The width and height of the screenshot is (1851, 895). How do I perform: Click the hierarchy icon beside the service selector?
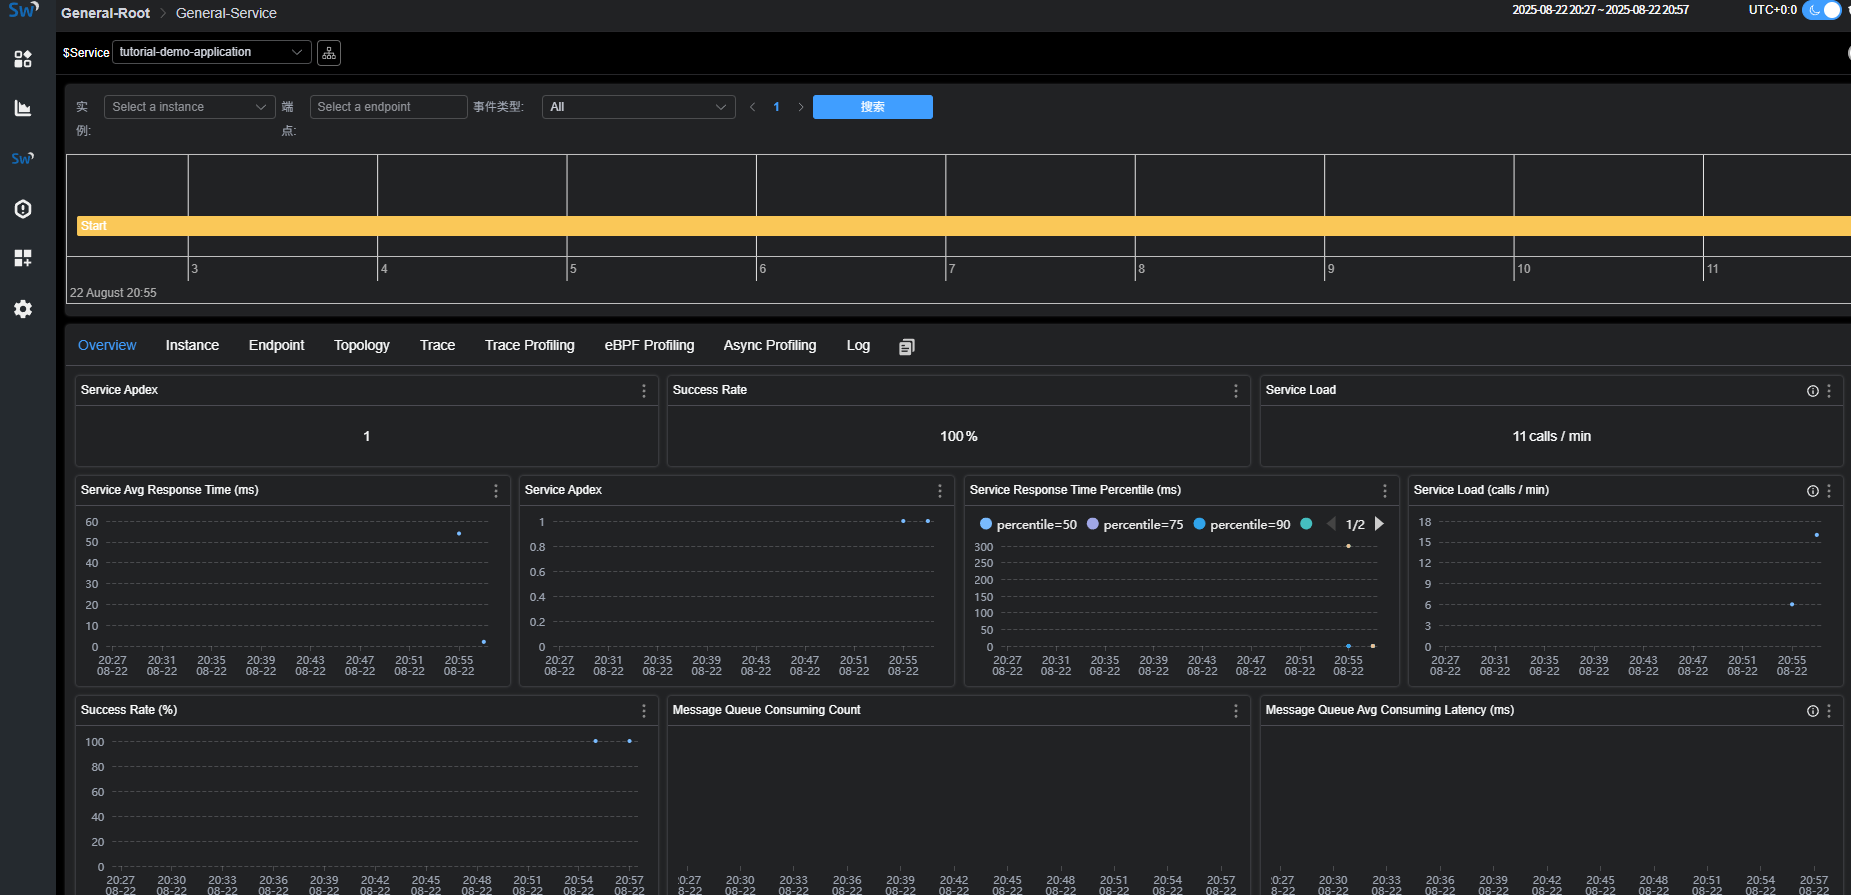329,53
